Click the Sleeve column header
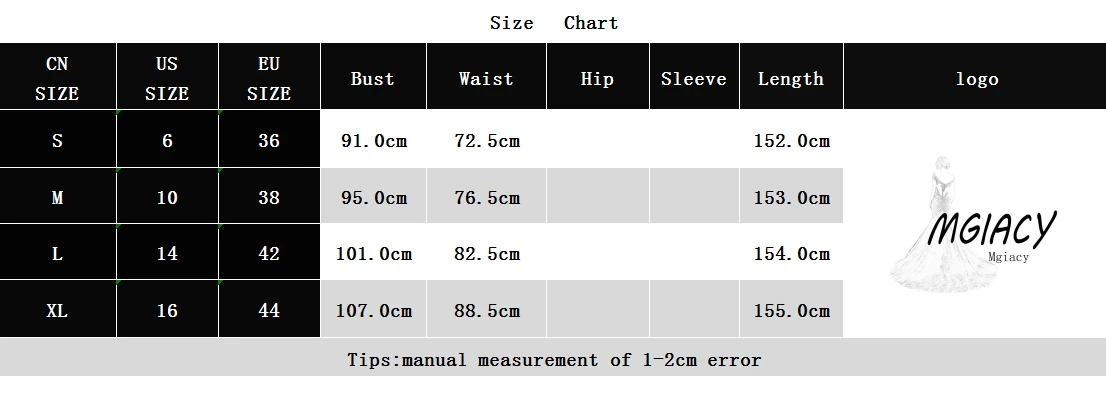Screen dimensions: 1106x410 [694, 79]
